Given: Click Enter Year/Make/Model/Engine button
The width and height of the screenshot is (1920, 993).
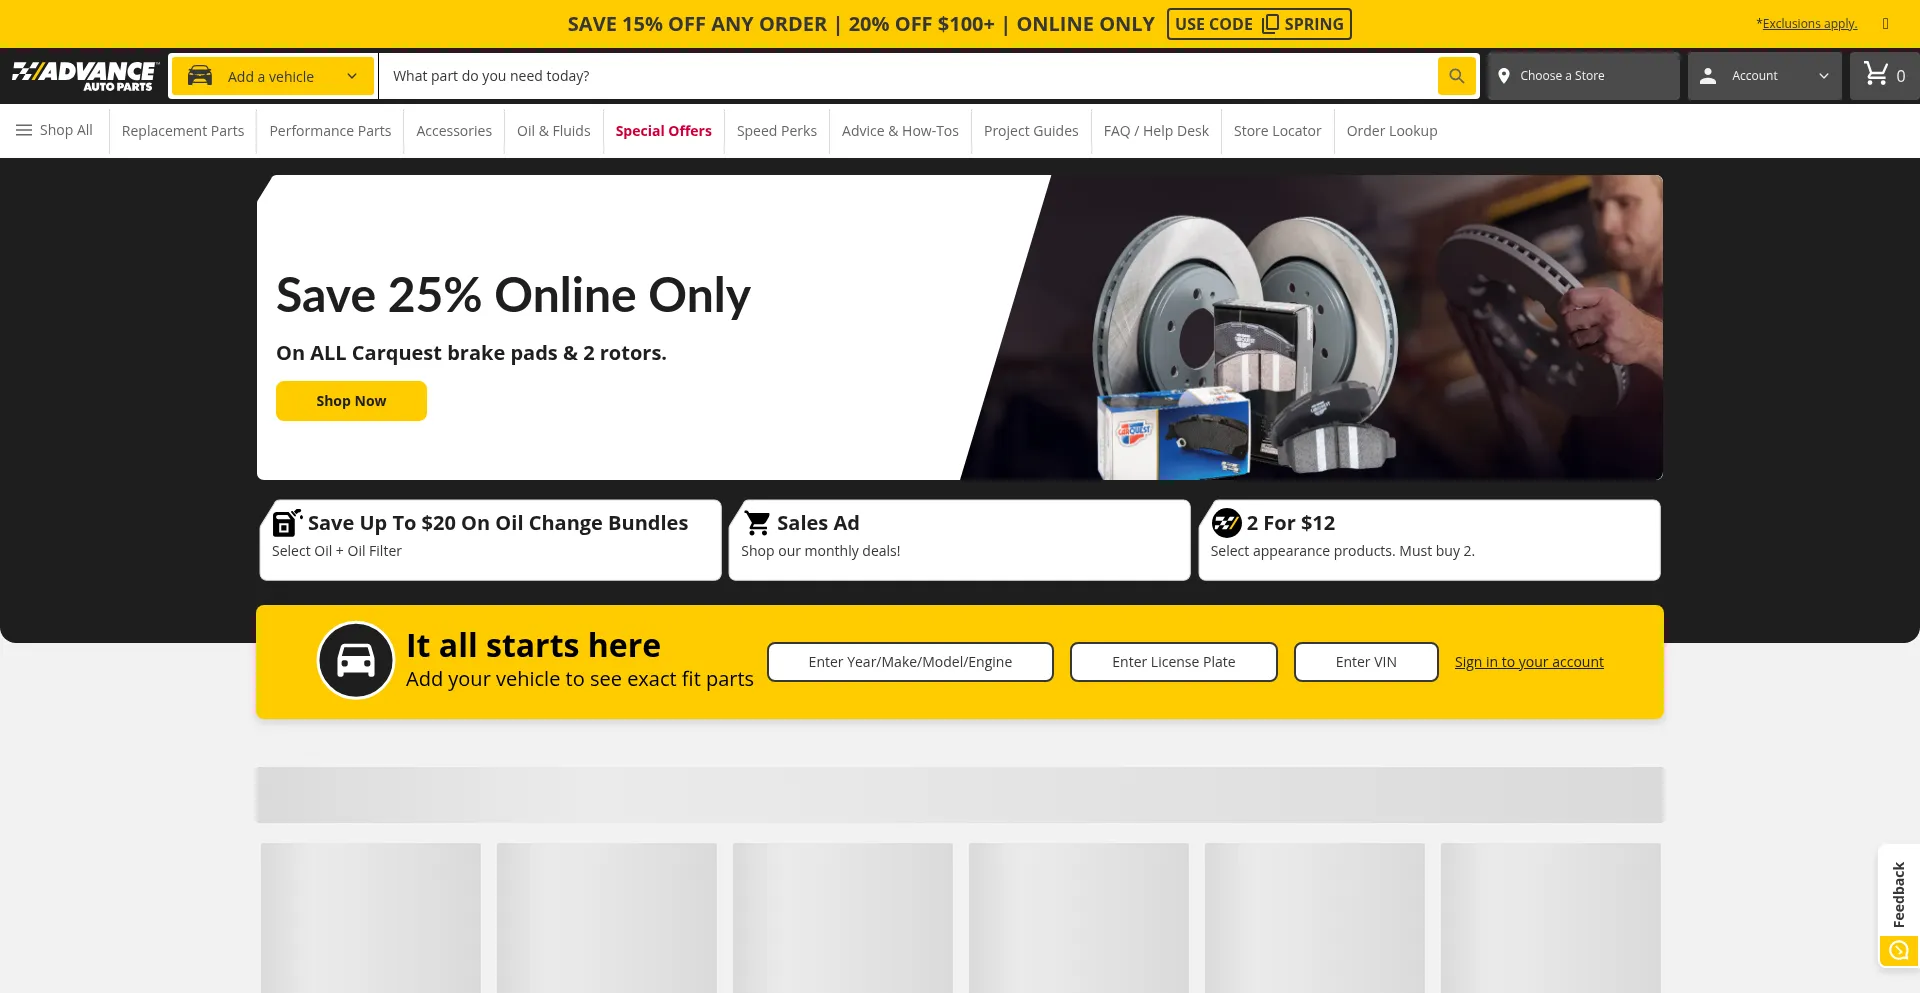Looking at the screenshot, I should (910, 662).
